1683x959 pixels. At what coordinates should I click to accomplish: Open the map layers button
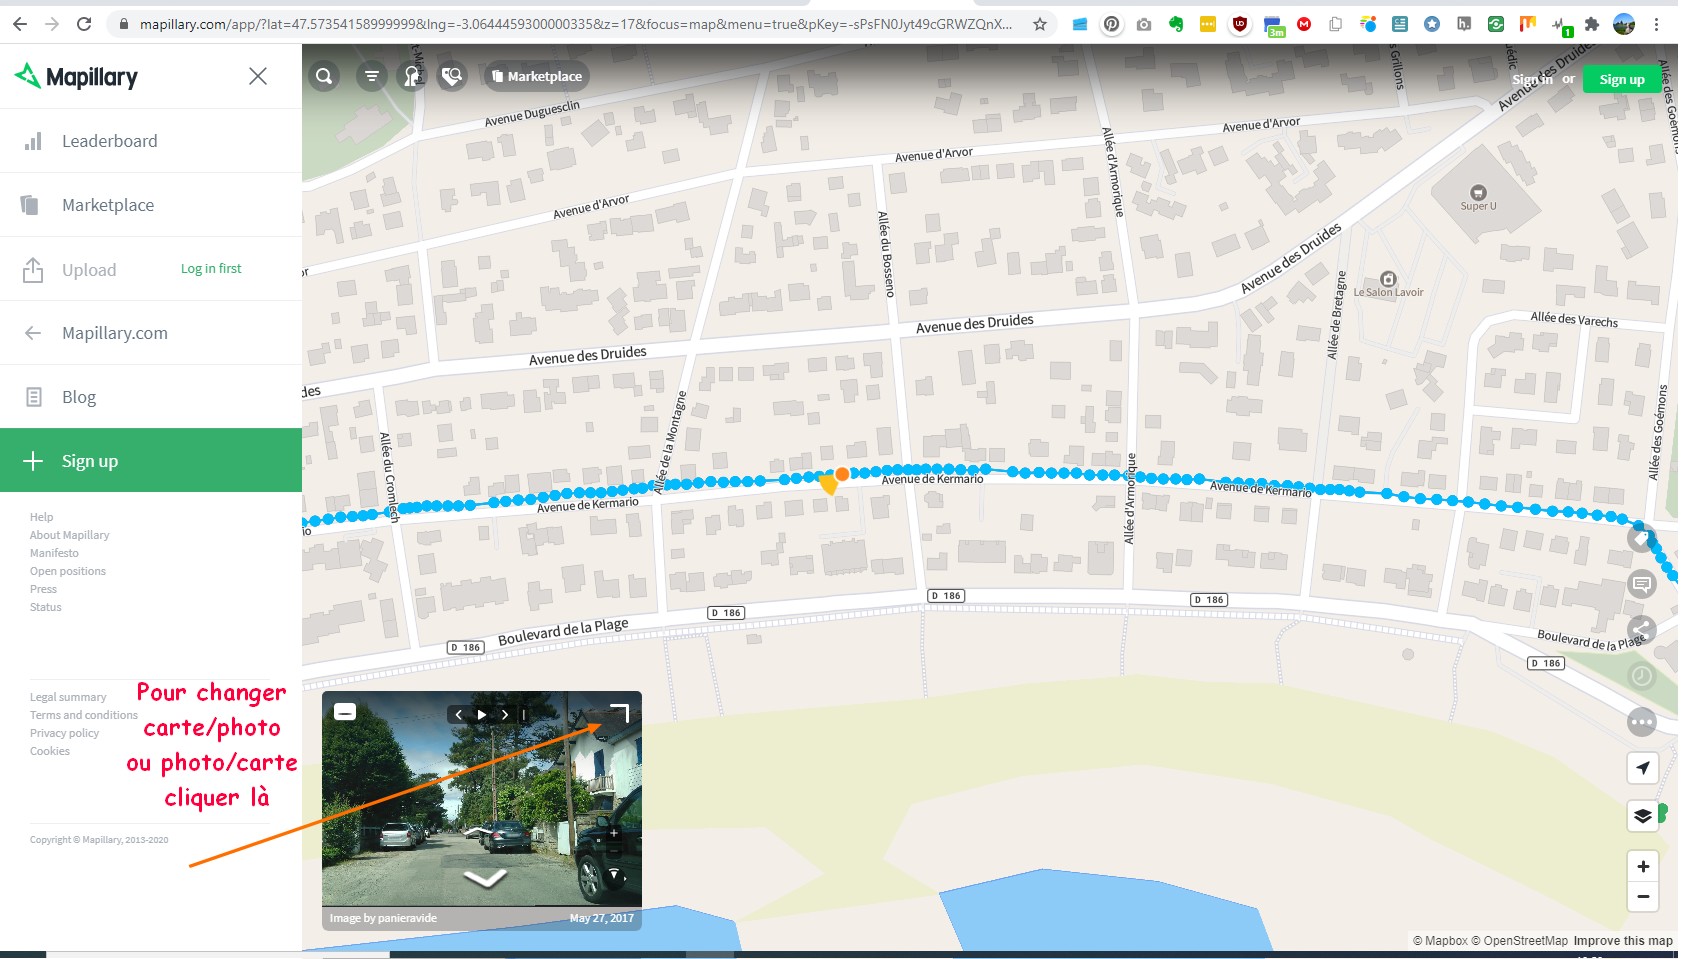(x=1642, y=816)
